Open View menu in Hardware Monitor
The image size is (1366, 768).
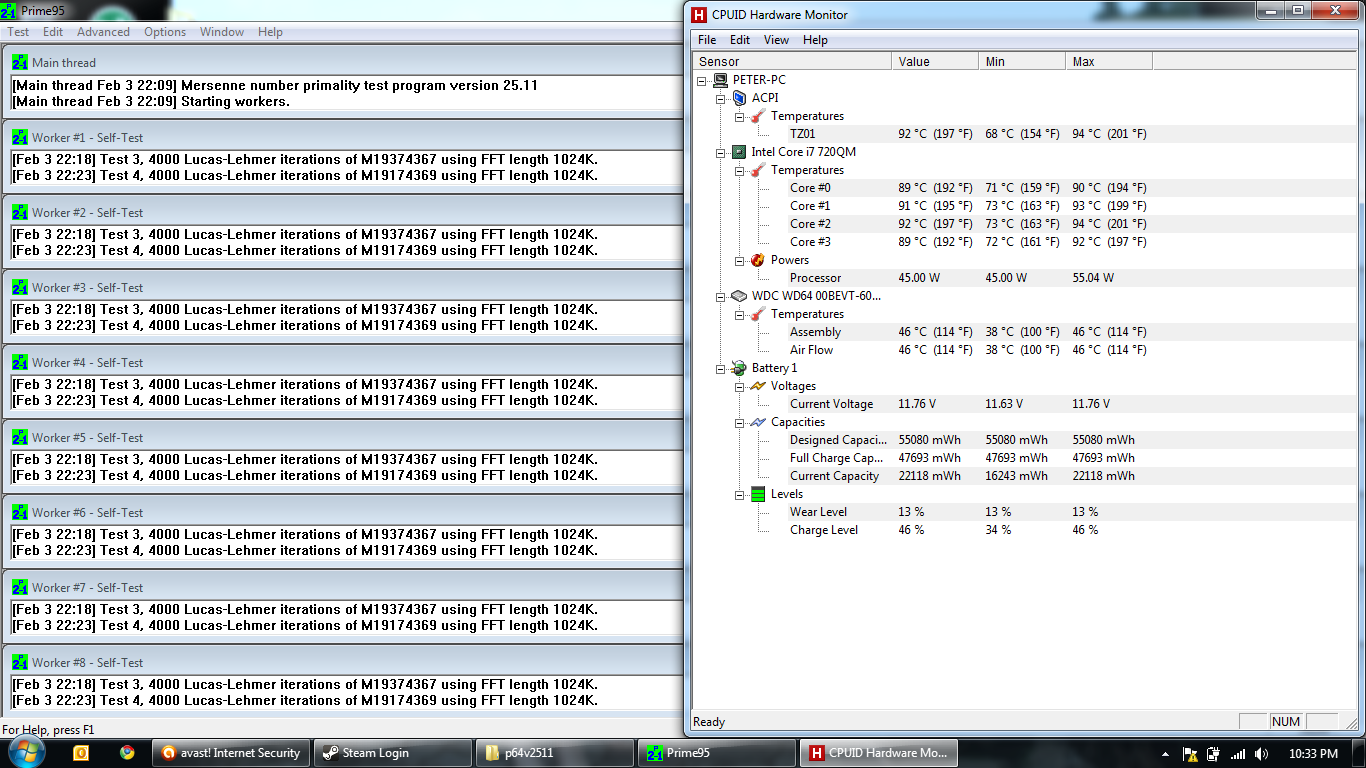(776, 40)
